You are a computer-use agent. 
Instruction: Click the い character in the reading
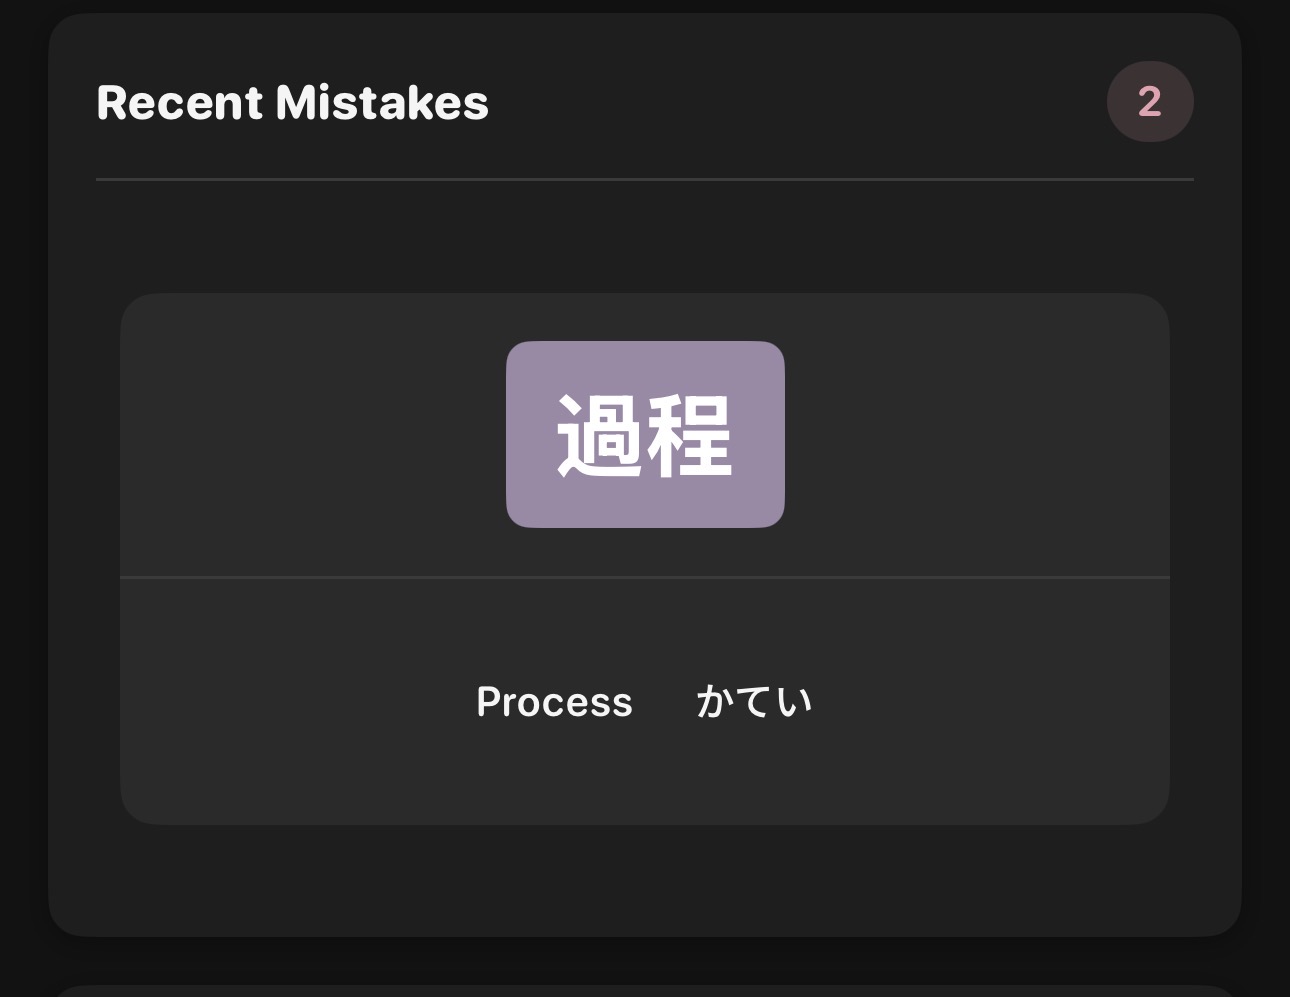(x=795, y=702)
